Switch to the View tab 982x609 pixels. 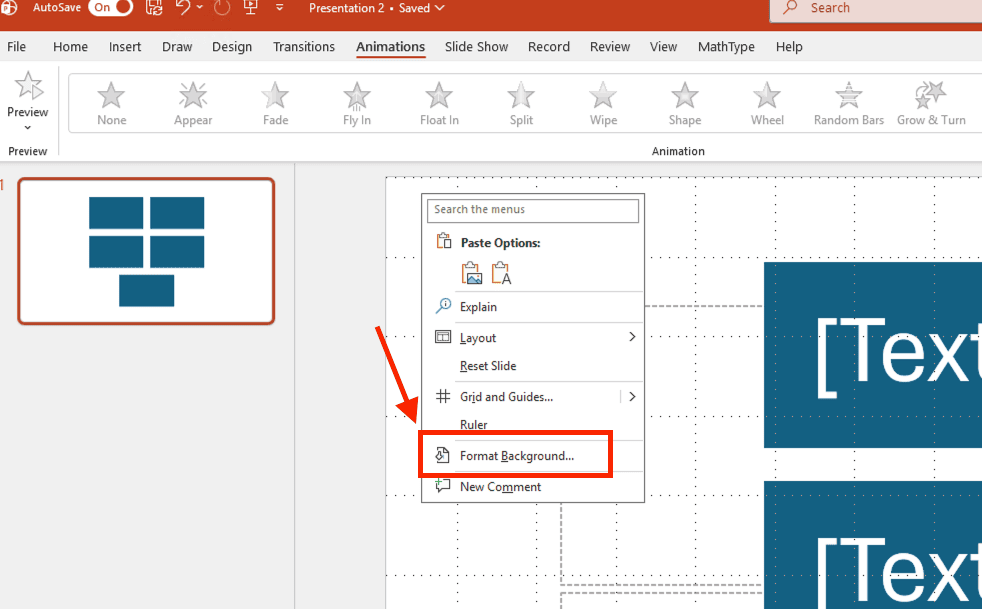tap(663, 47)
